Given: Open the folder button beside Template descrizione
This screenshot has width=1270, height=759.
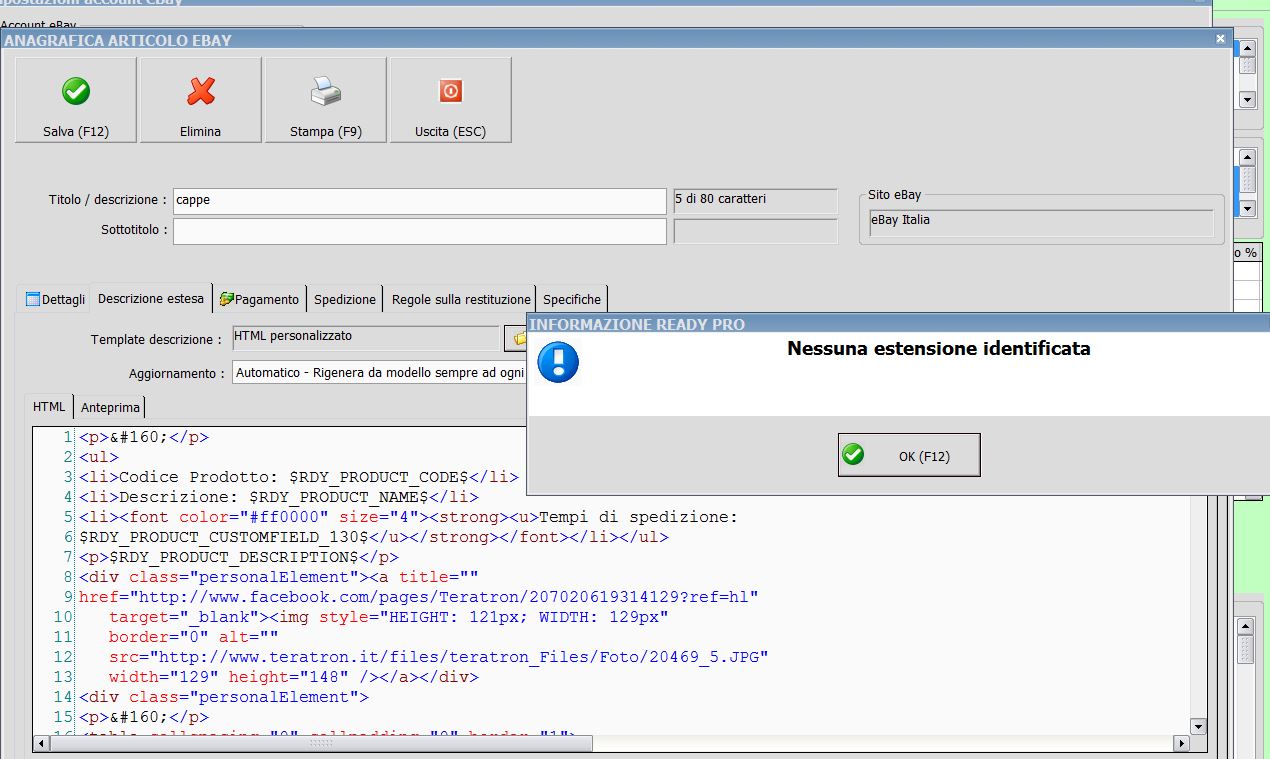Looking at the screenshot, I should (x=516, y=338).
